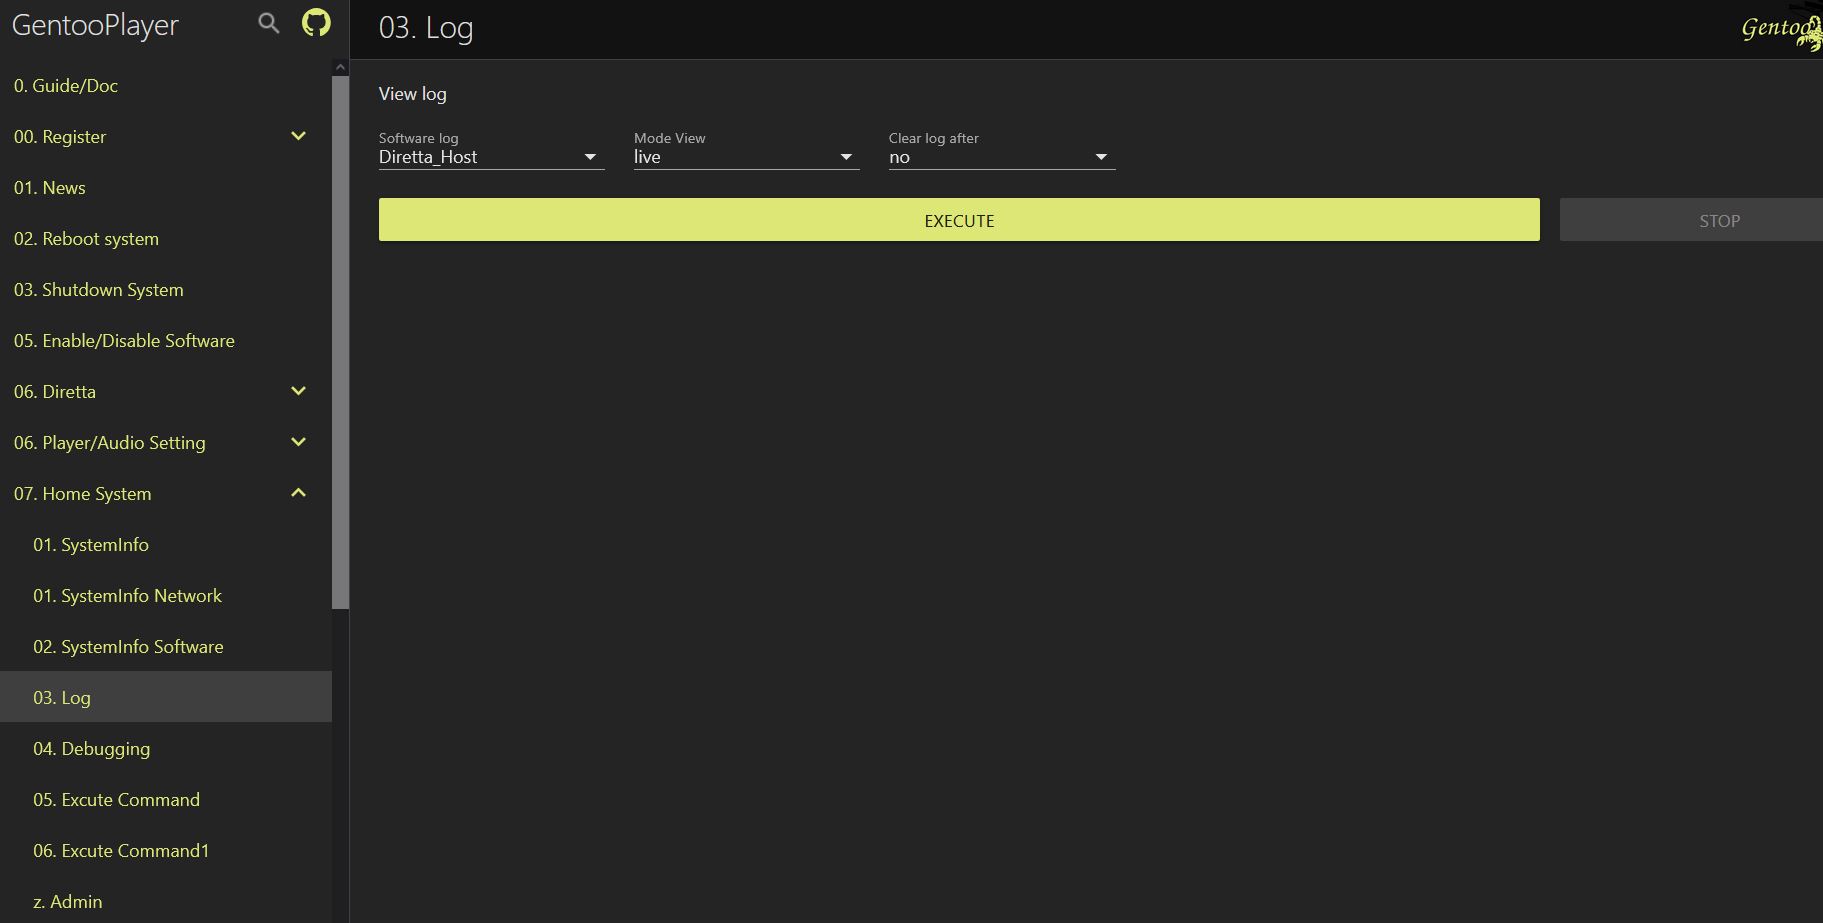Click the sidebar scrollbar thumb
The height and width of the screenshot is (923, 1823).
(x=340, y=342)
